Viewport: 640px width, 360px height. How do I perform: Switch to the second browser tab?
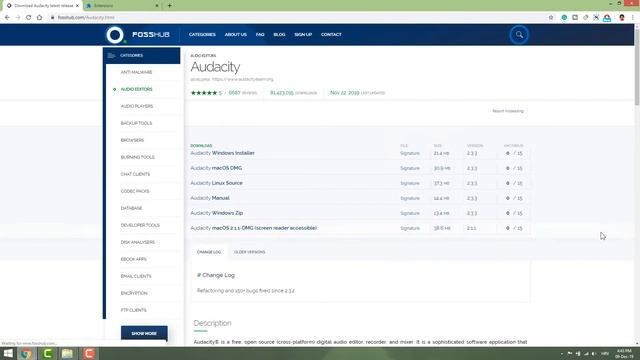pyautogui.click(x=121, y=6)
